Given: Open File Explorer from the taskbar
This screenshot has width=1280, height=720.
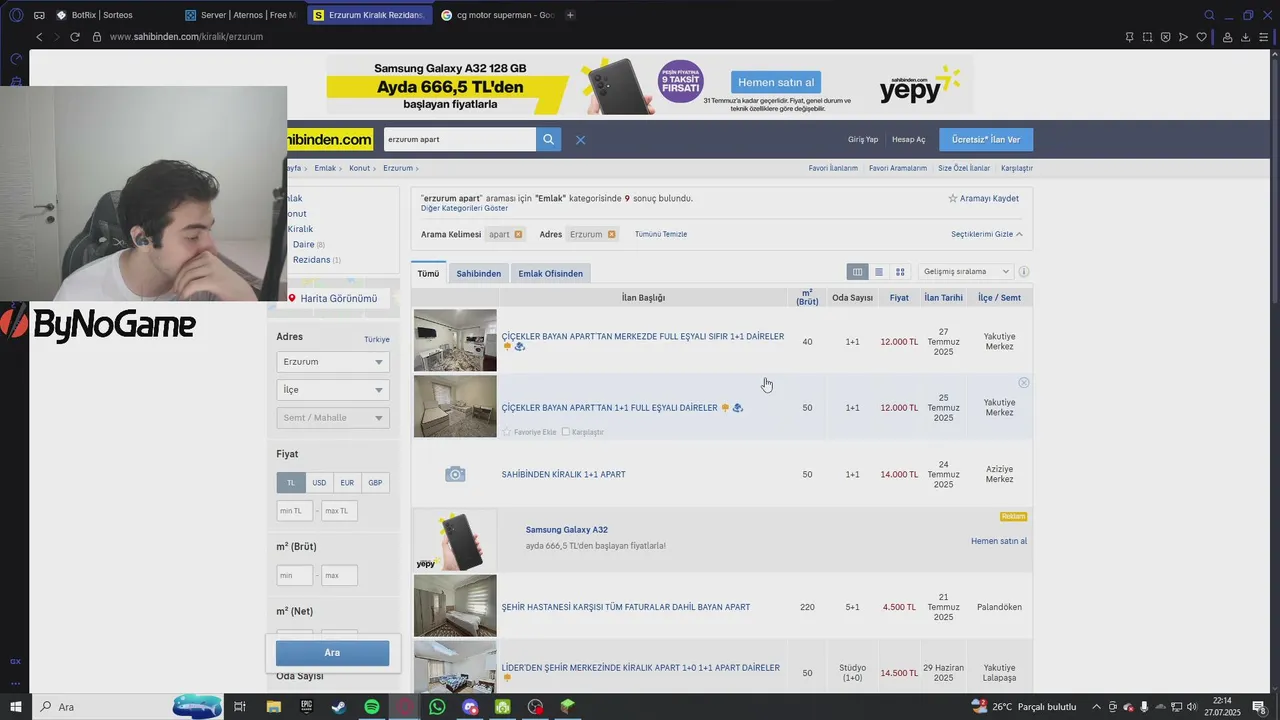Looking at the screenshot, I should 273,707.
